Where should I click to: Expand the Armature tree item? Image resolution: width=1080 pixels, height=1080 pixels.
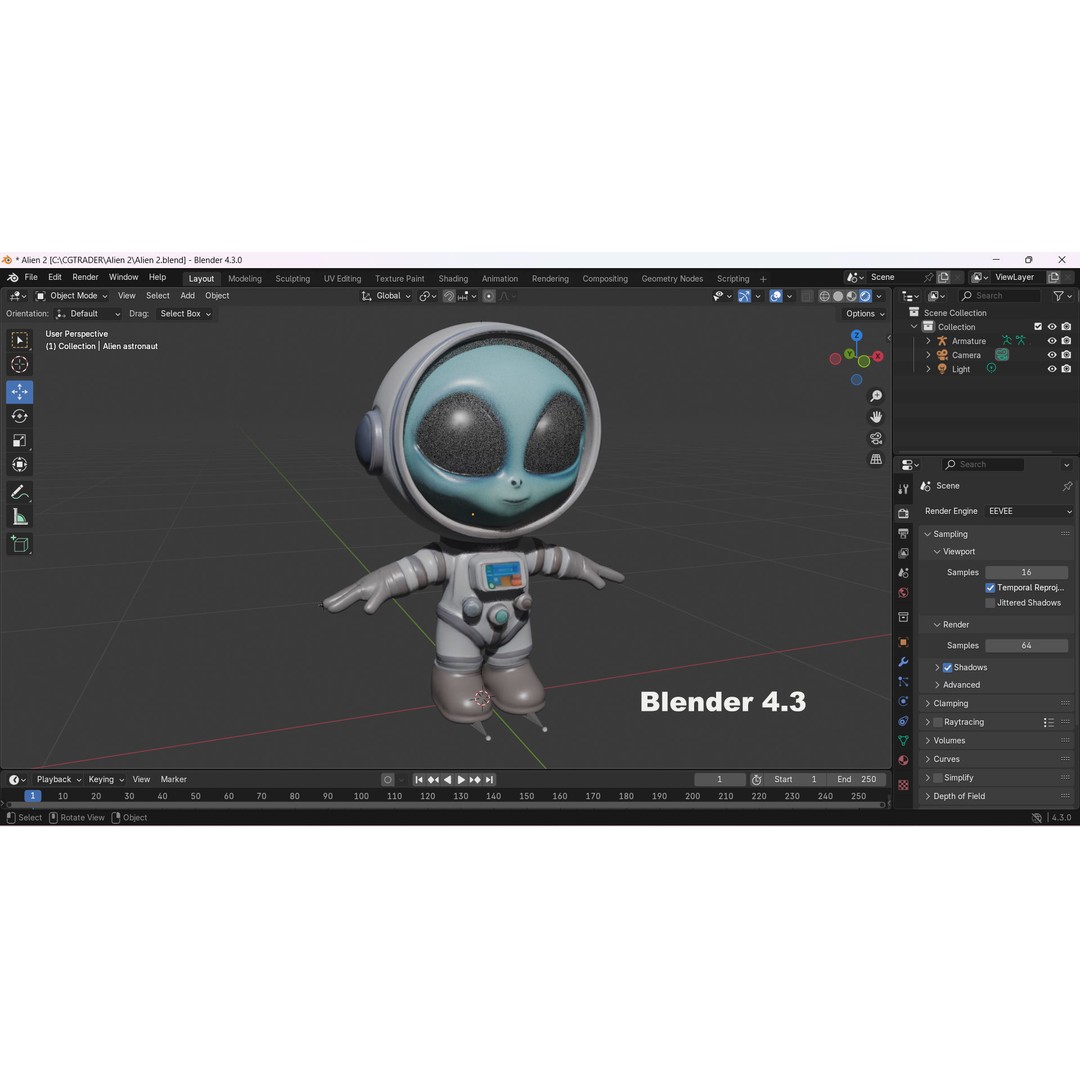click(x=928, y=341)
